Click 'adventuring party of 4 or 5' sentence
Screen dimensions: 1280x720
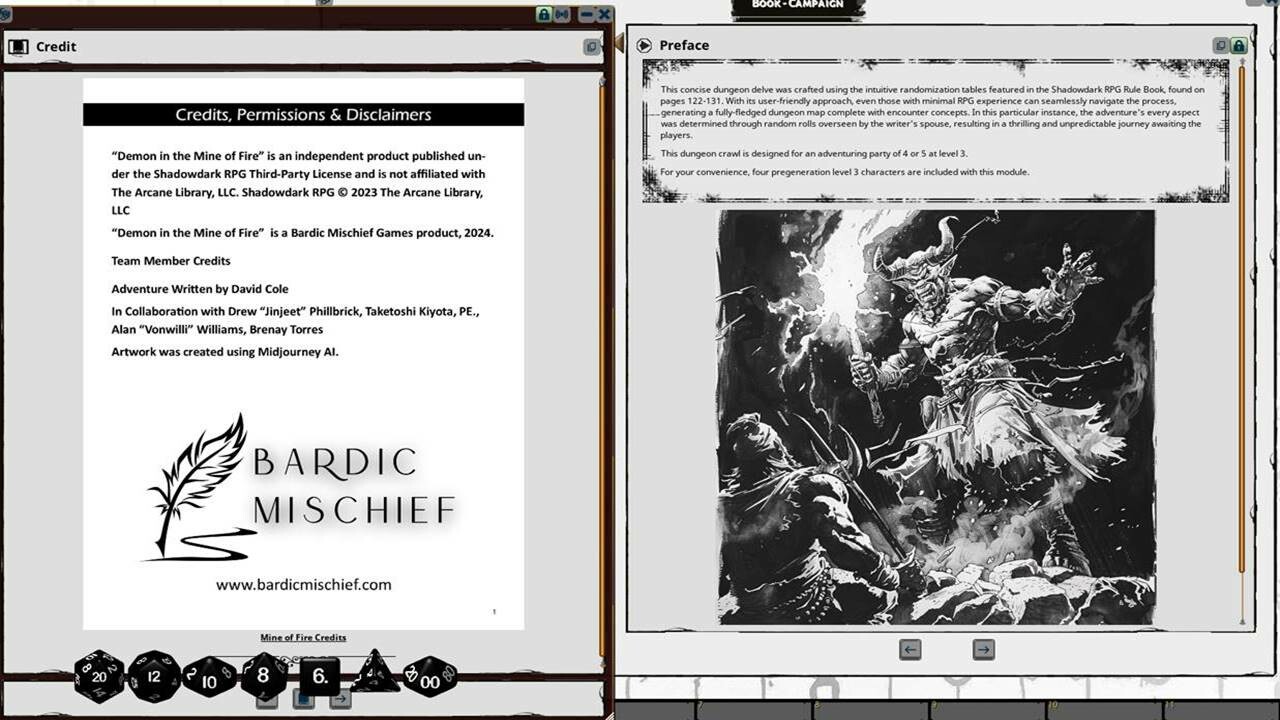pyautogui.click(x=813, y=153)
